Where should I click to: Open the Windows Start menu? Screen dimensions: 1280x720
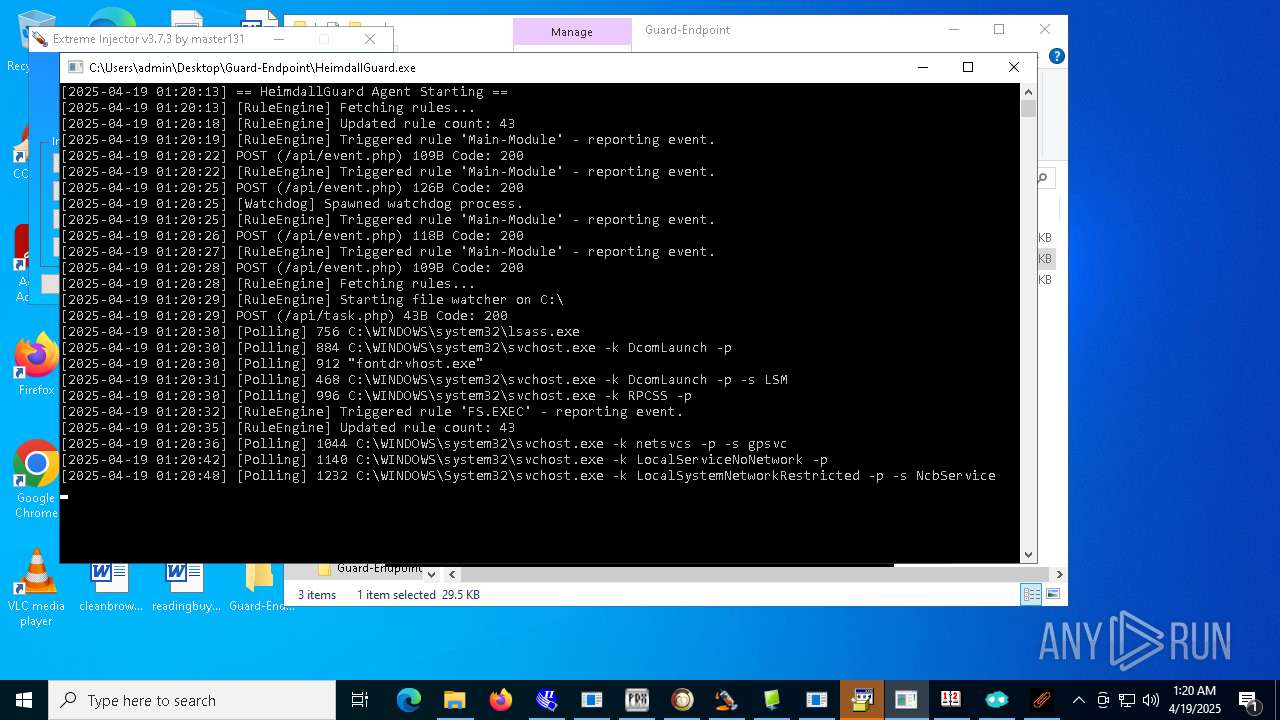(x=24, y=700)
